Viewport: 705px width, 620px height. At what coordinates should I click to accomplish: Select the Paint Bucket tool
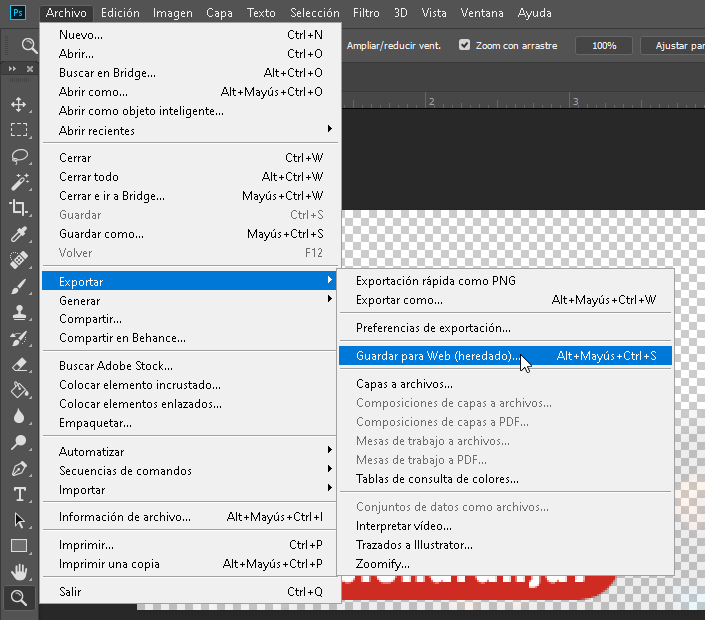(x=19, y=390)
